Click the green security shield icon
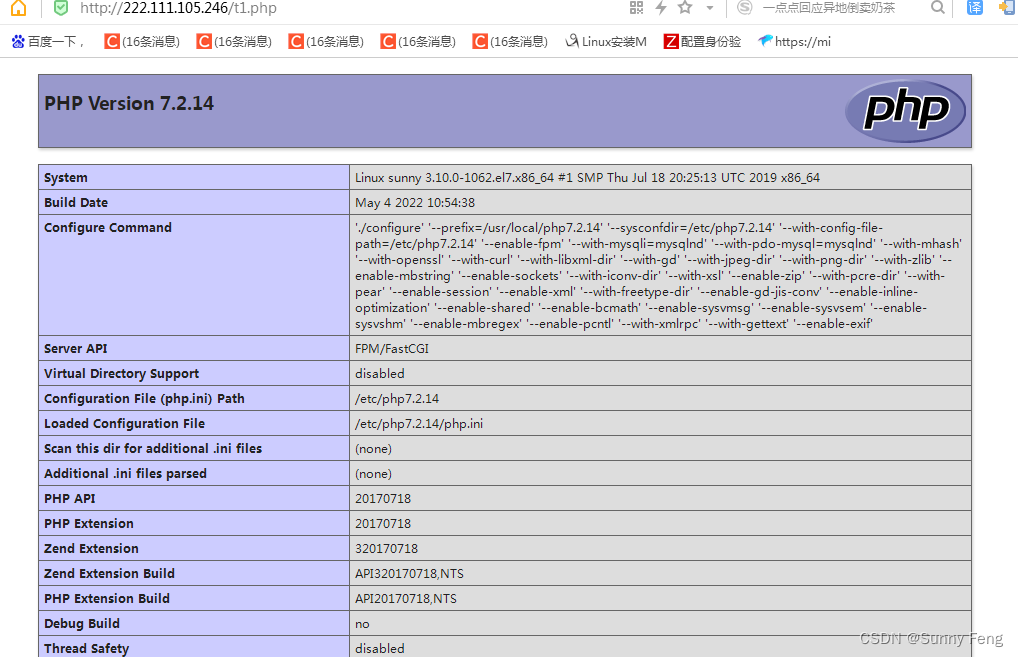This screenshot has height=657, width=1018. [60, 8]
